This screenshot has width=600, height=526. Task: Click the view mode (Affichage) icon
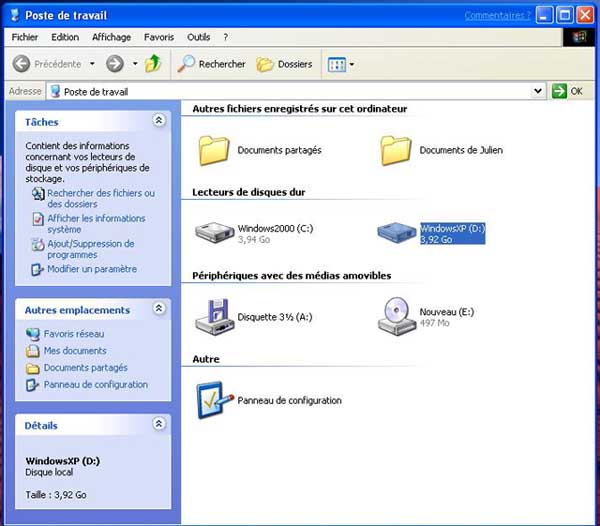(x=337, y=64)
